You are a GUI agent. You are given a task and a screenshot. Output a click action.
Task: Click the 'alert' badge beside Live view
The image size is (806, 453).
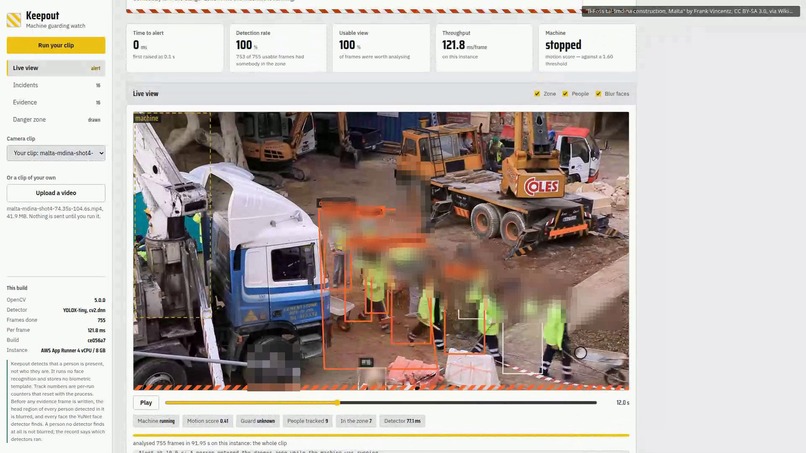(x=96, y=68)
